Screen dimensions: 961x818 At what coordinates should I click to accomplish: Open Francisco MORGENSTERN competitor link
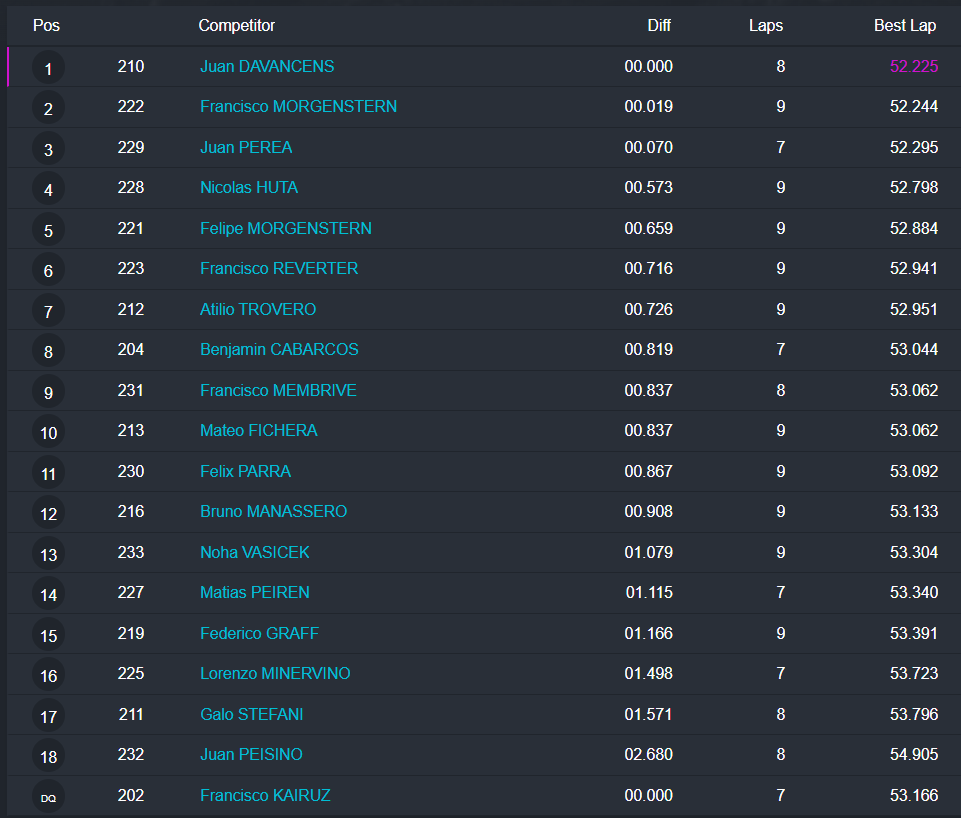(x=298, y=106)
